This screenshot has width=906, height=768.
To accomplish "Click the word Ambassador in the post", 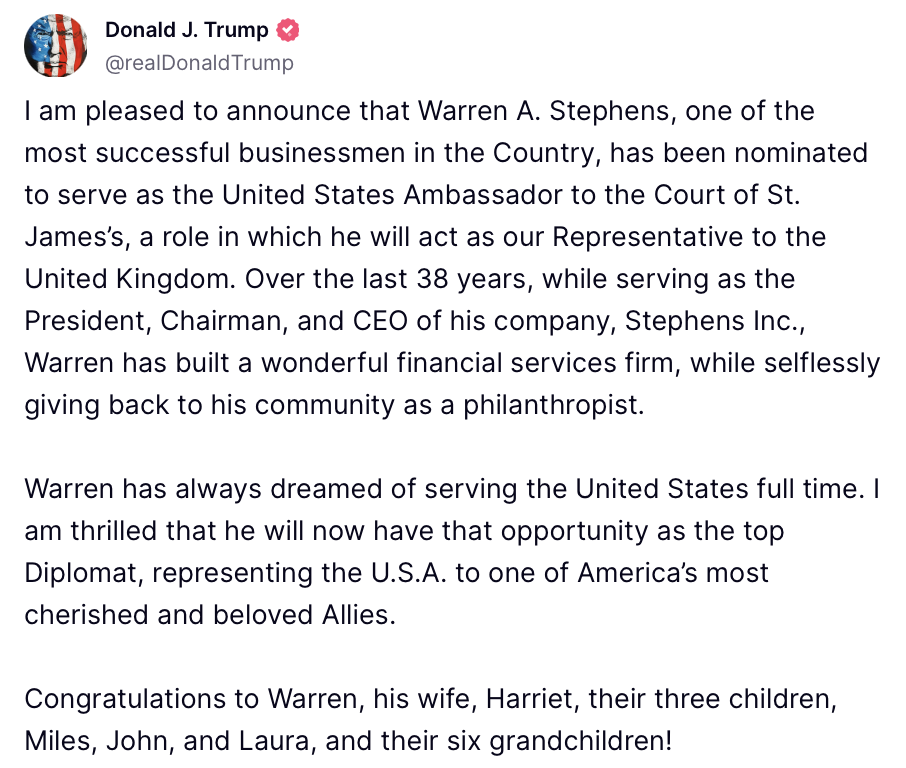I will pos(482,195).
